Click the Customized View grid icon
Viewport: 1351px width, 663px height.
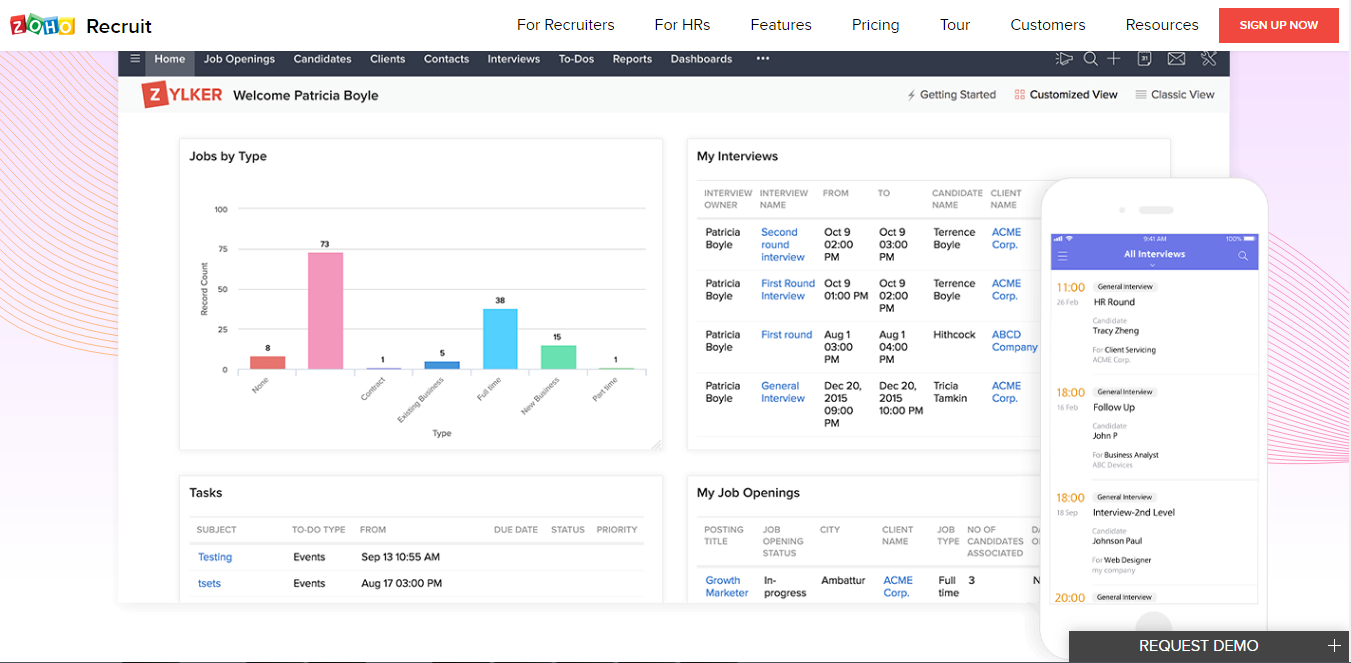[1019, 95]
